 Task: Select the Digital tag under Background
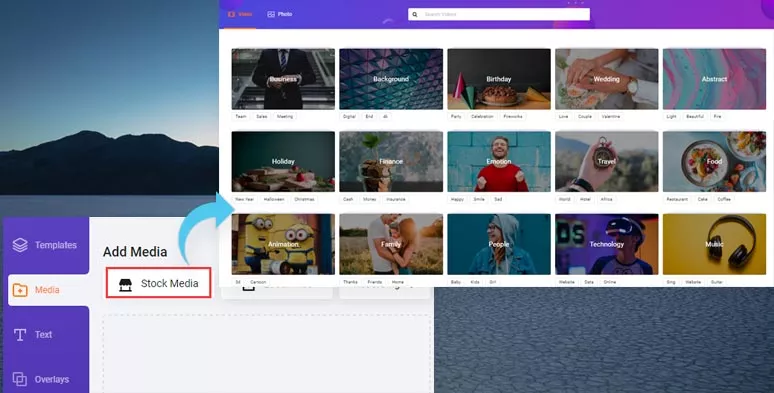349,117
